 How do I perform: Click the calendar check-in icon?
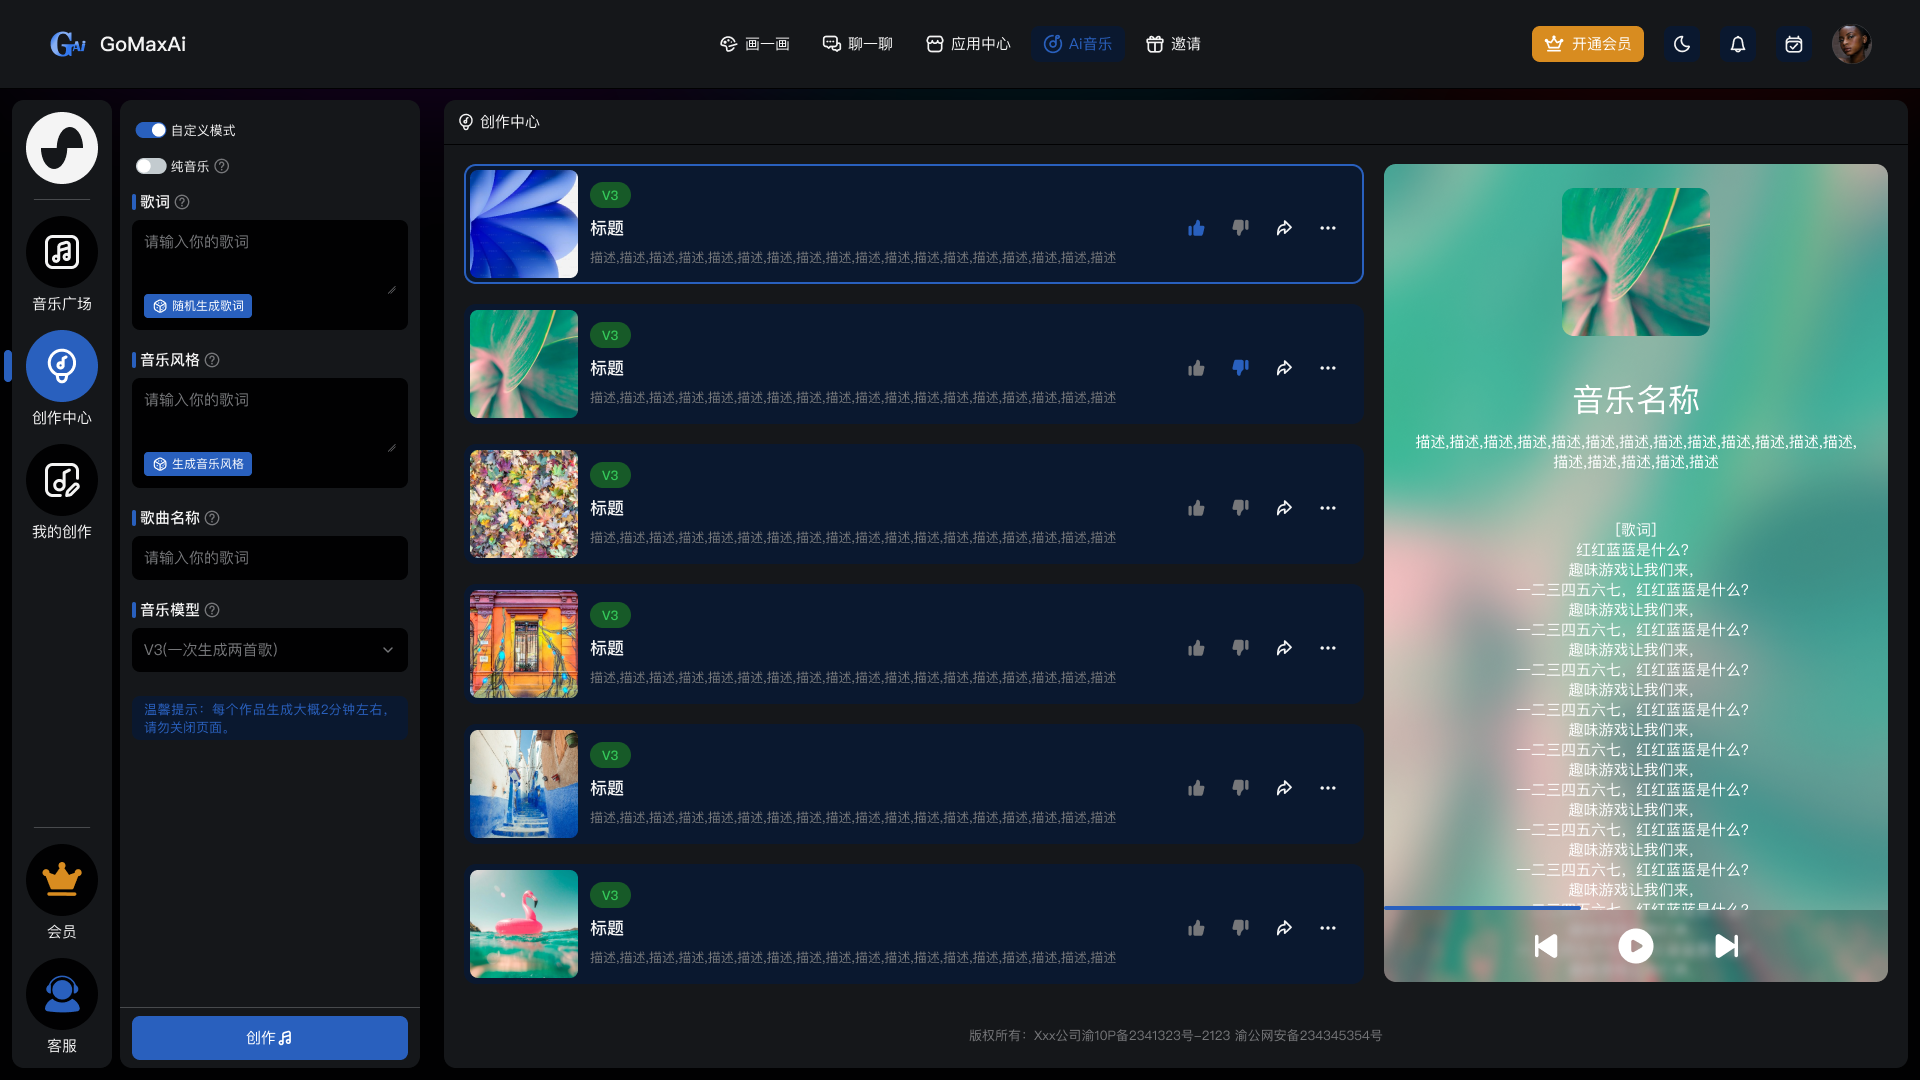point(1794,44)
